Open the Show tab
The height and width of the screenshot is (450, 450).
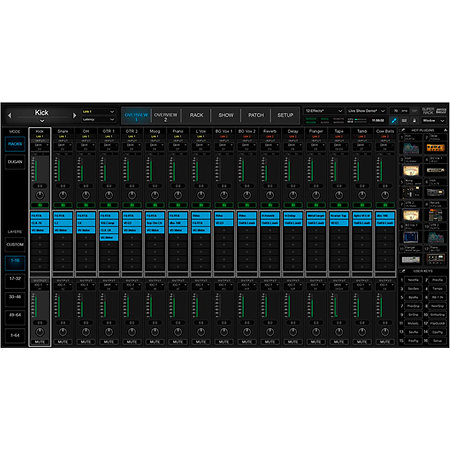point(226,115)
